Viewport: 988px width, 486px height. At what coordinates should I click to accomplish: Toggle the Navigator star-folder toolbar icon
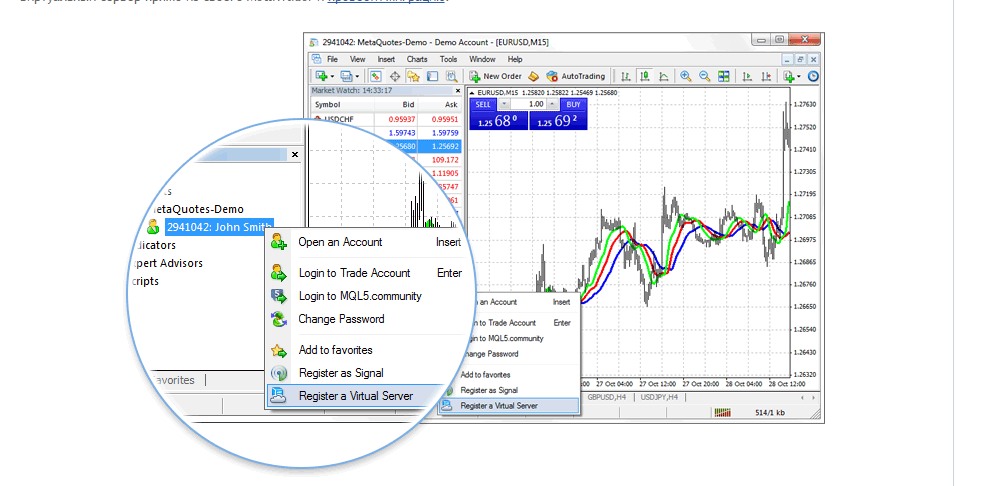tap(413, 76)
